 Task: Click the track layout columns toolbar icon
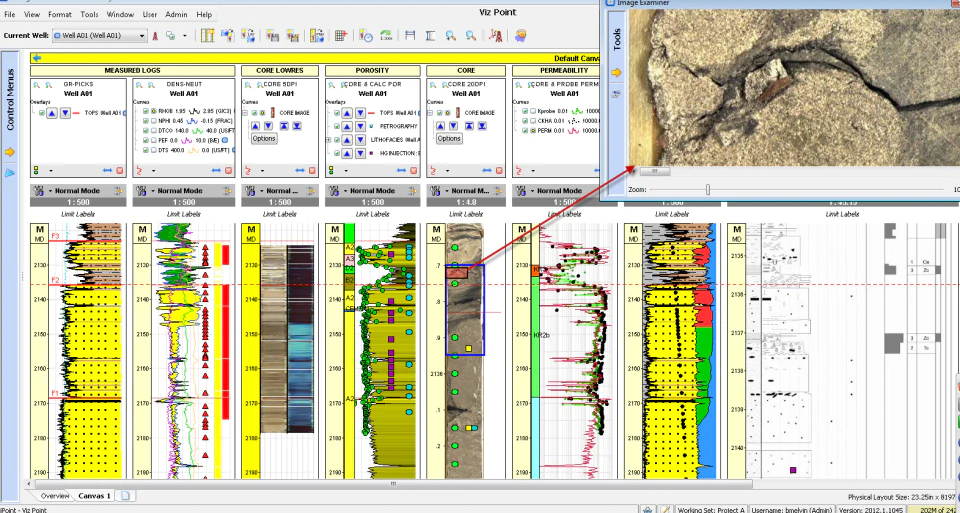click(x=208, y=36)
